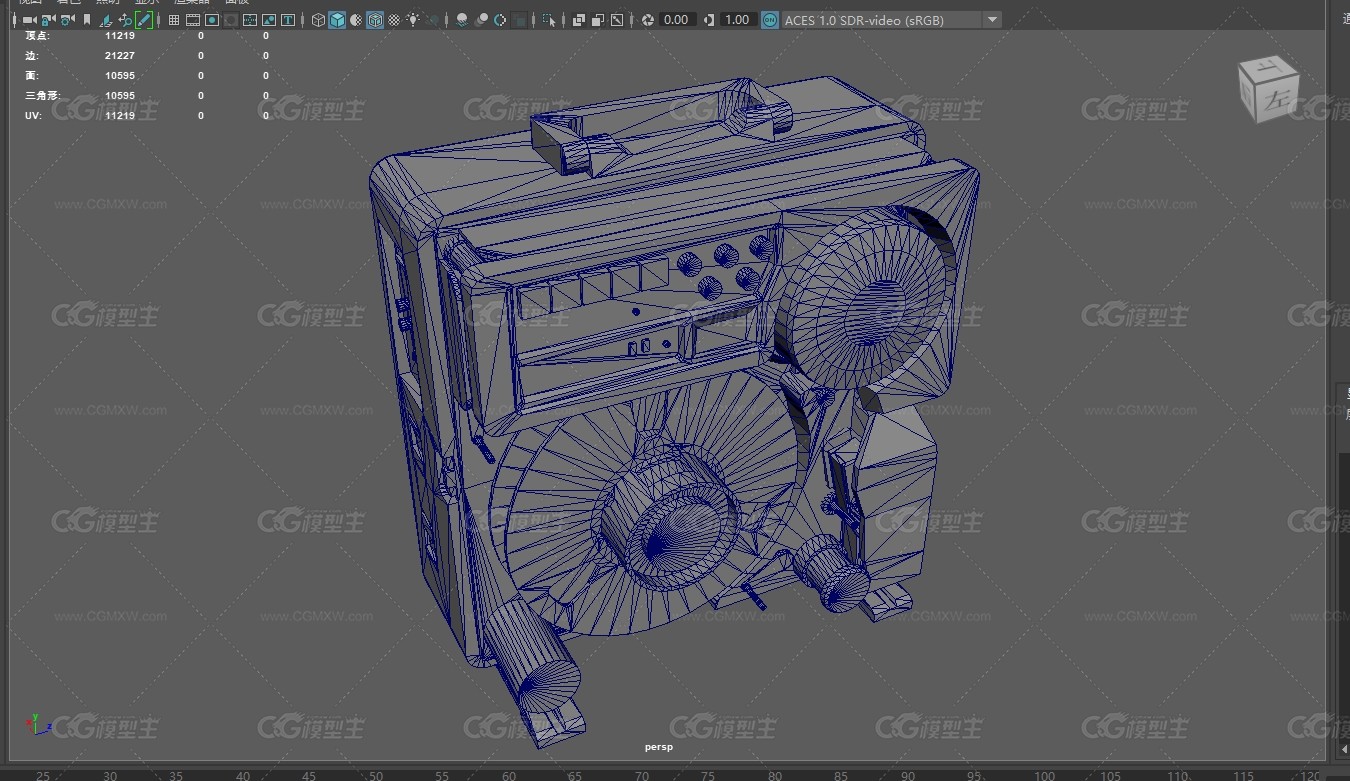Open the ACES 1.0 SDR-video view transform list
Image resolution: width=1350 pixels, height=781 pixels.
click(890, 19)
